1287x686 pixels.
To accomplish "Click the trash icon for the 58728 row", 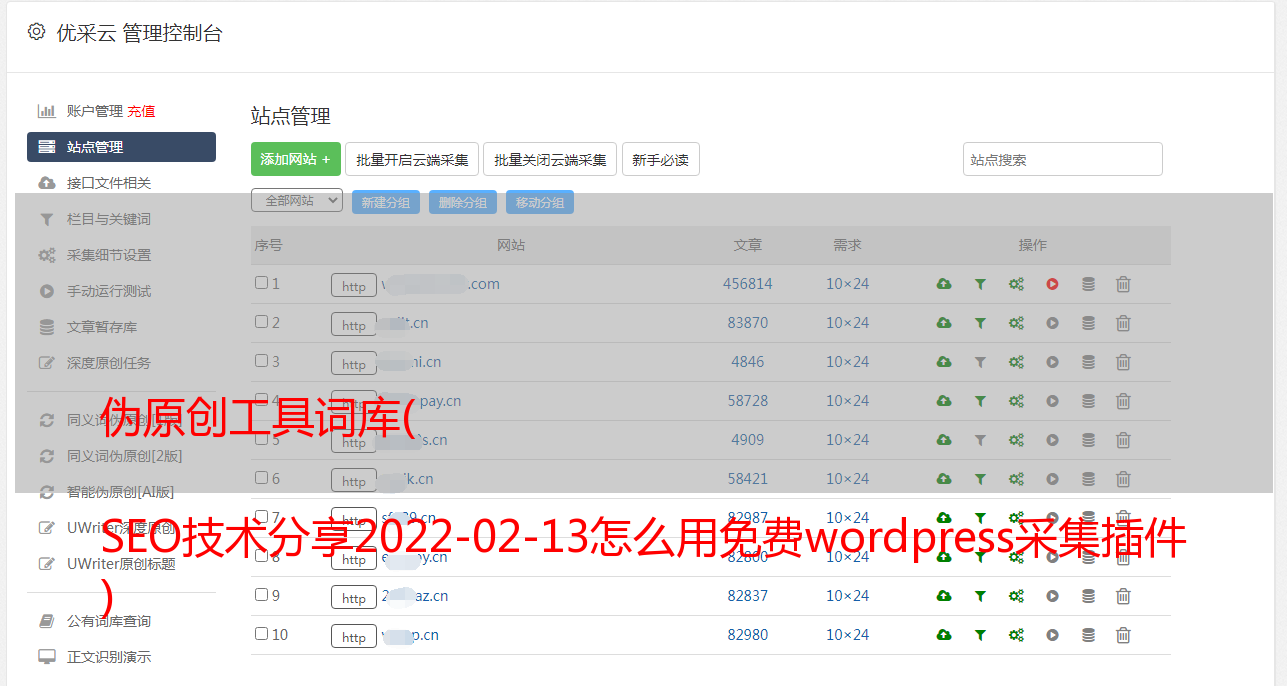I will (1123, 401).
